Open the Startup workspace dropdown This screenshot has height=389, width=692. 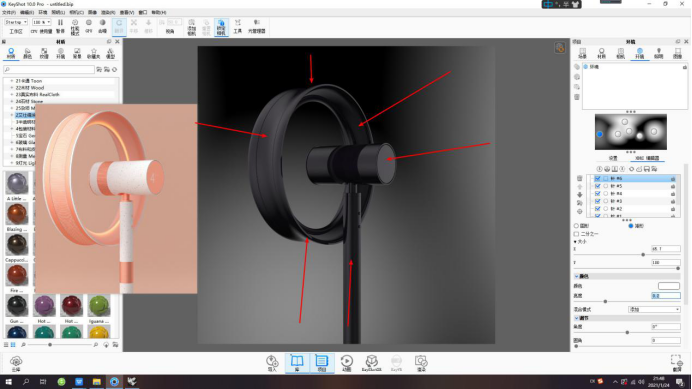[16, 22]
